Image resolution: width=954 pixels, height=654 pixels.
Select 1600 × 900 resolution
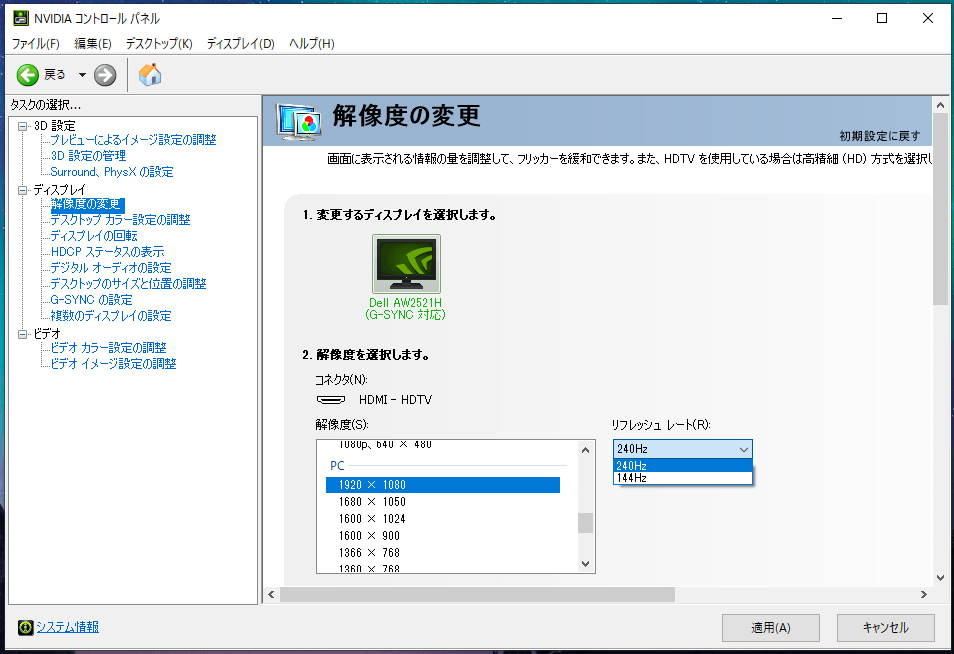pos(443,536)
